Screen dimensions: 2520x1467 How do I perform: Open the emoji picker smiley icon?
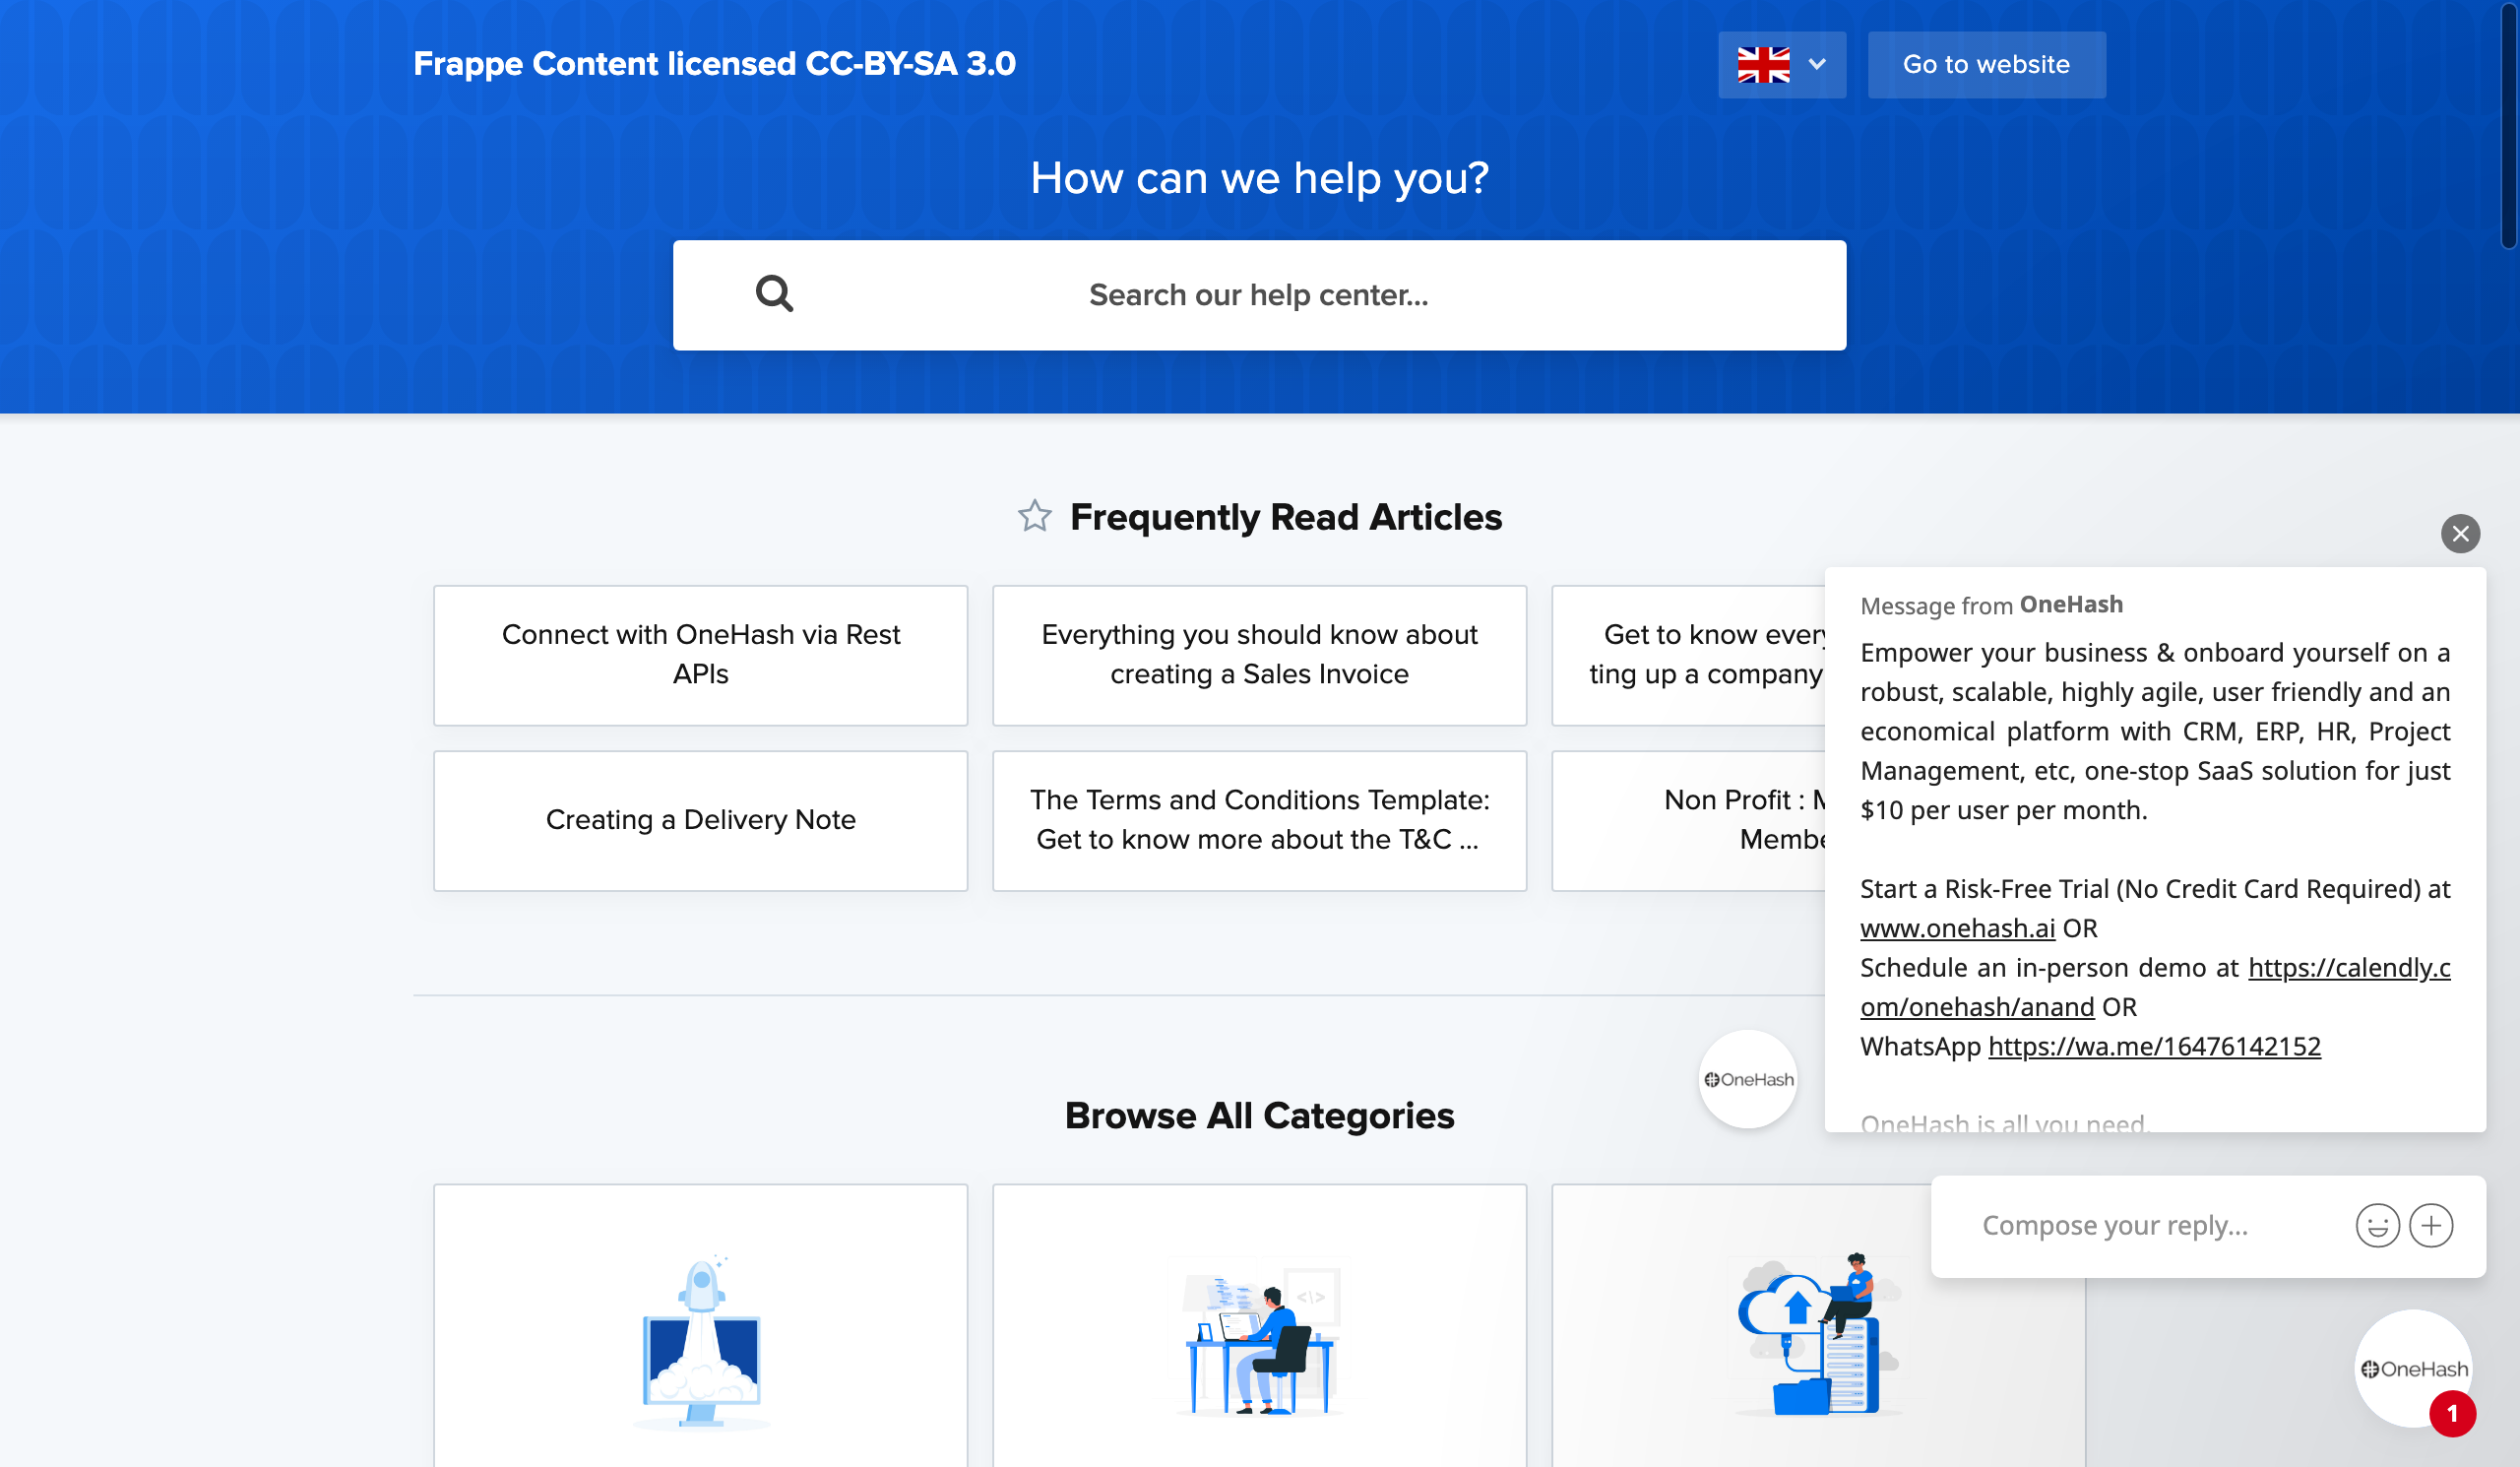[x=2377, y=1226]
